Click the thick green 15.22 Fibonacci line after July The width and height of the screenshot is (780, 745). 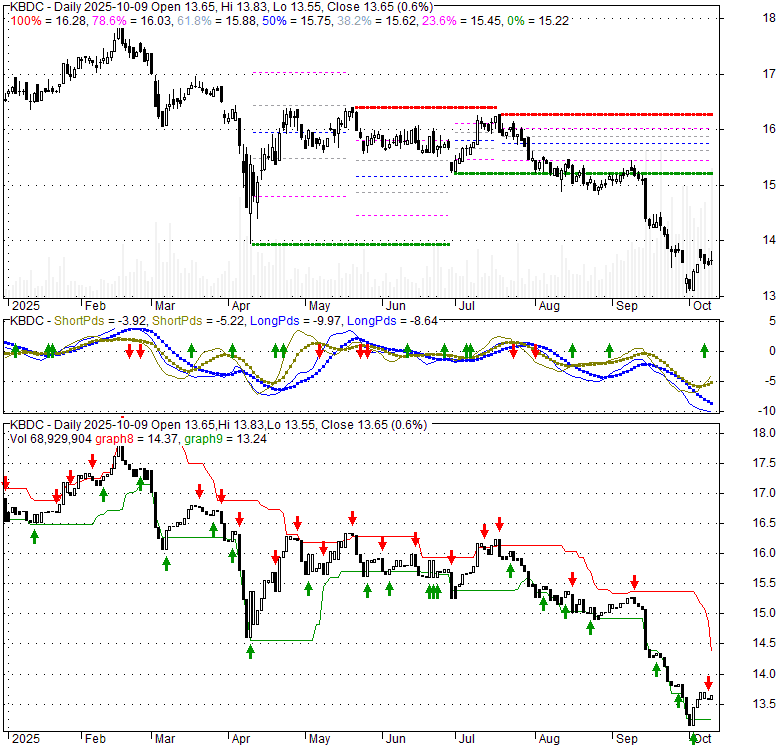point(583,173)
